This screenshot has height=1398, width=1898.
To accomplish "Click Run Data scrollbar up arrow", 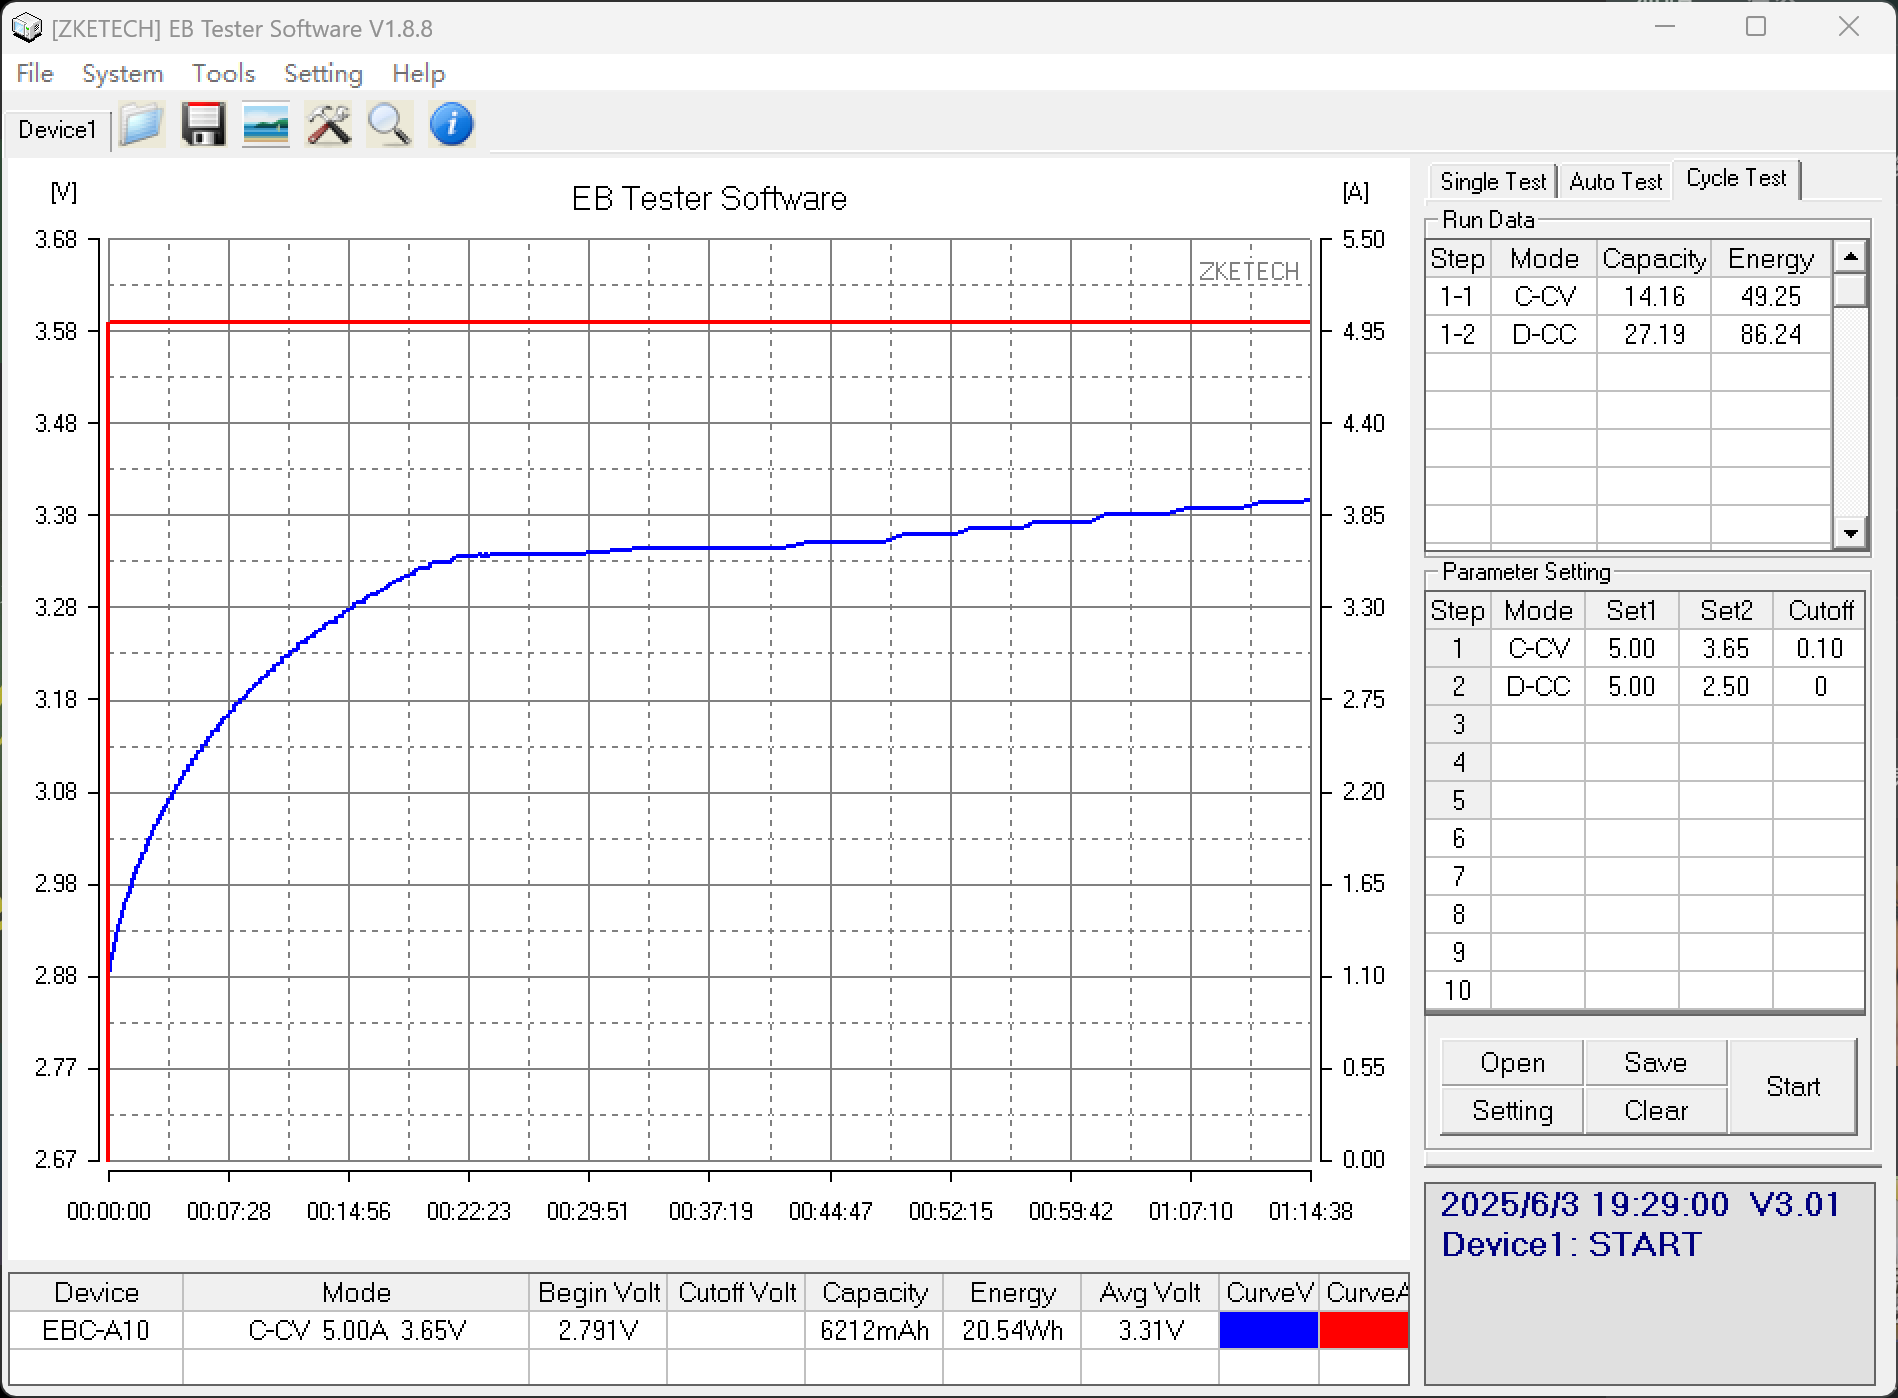I will [1850, 257].
